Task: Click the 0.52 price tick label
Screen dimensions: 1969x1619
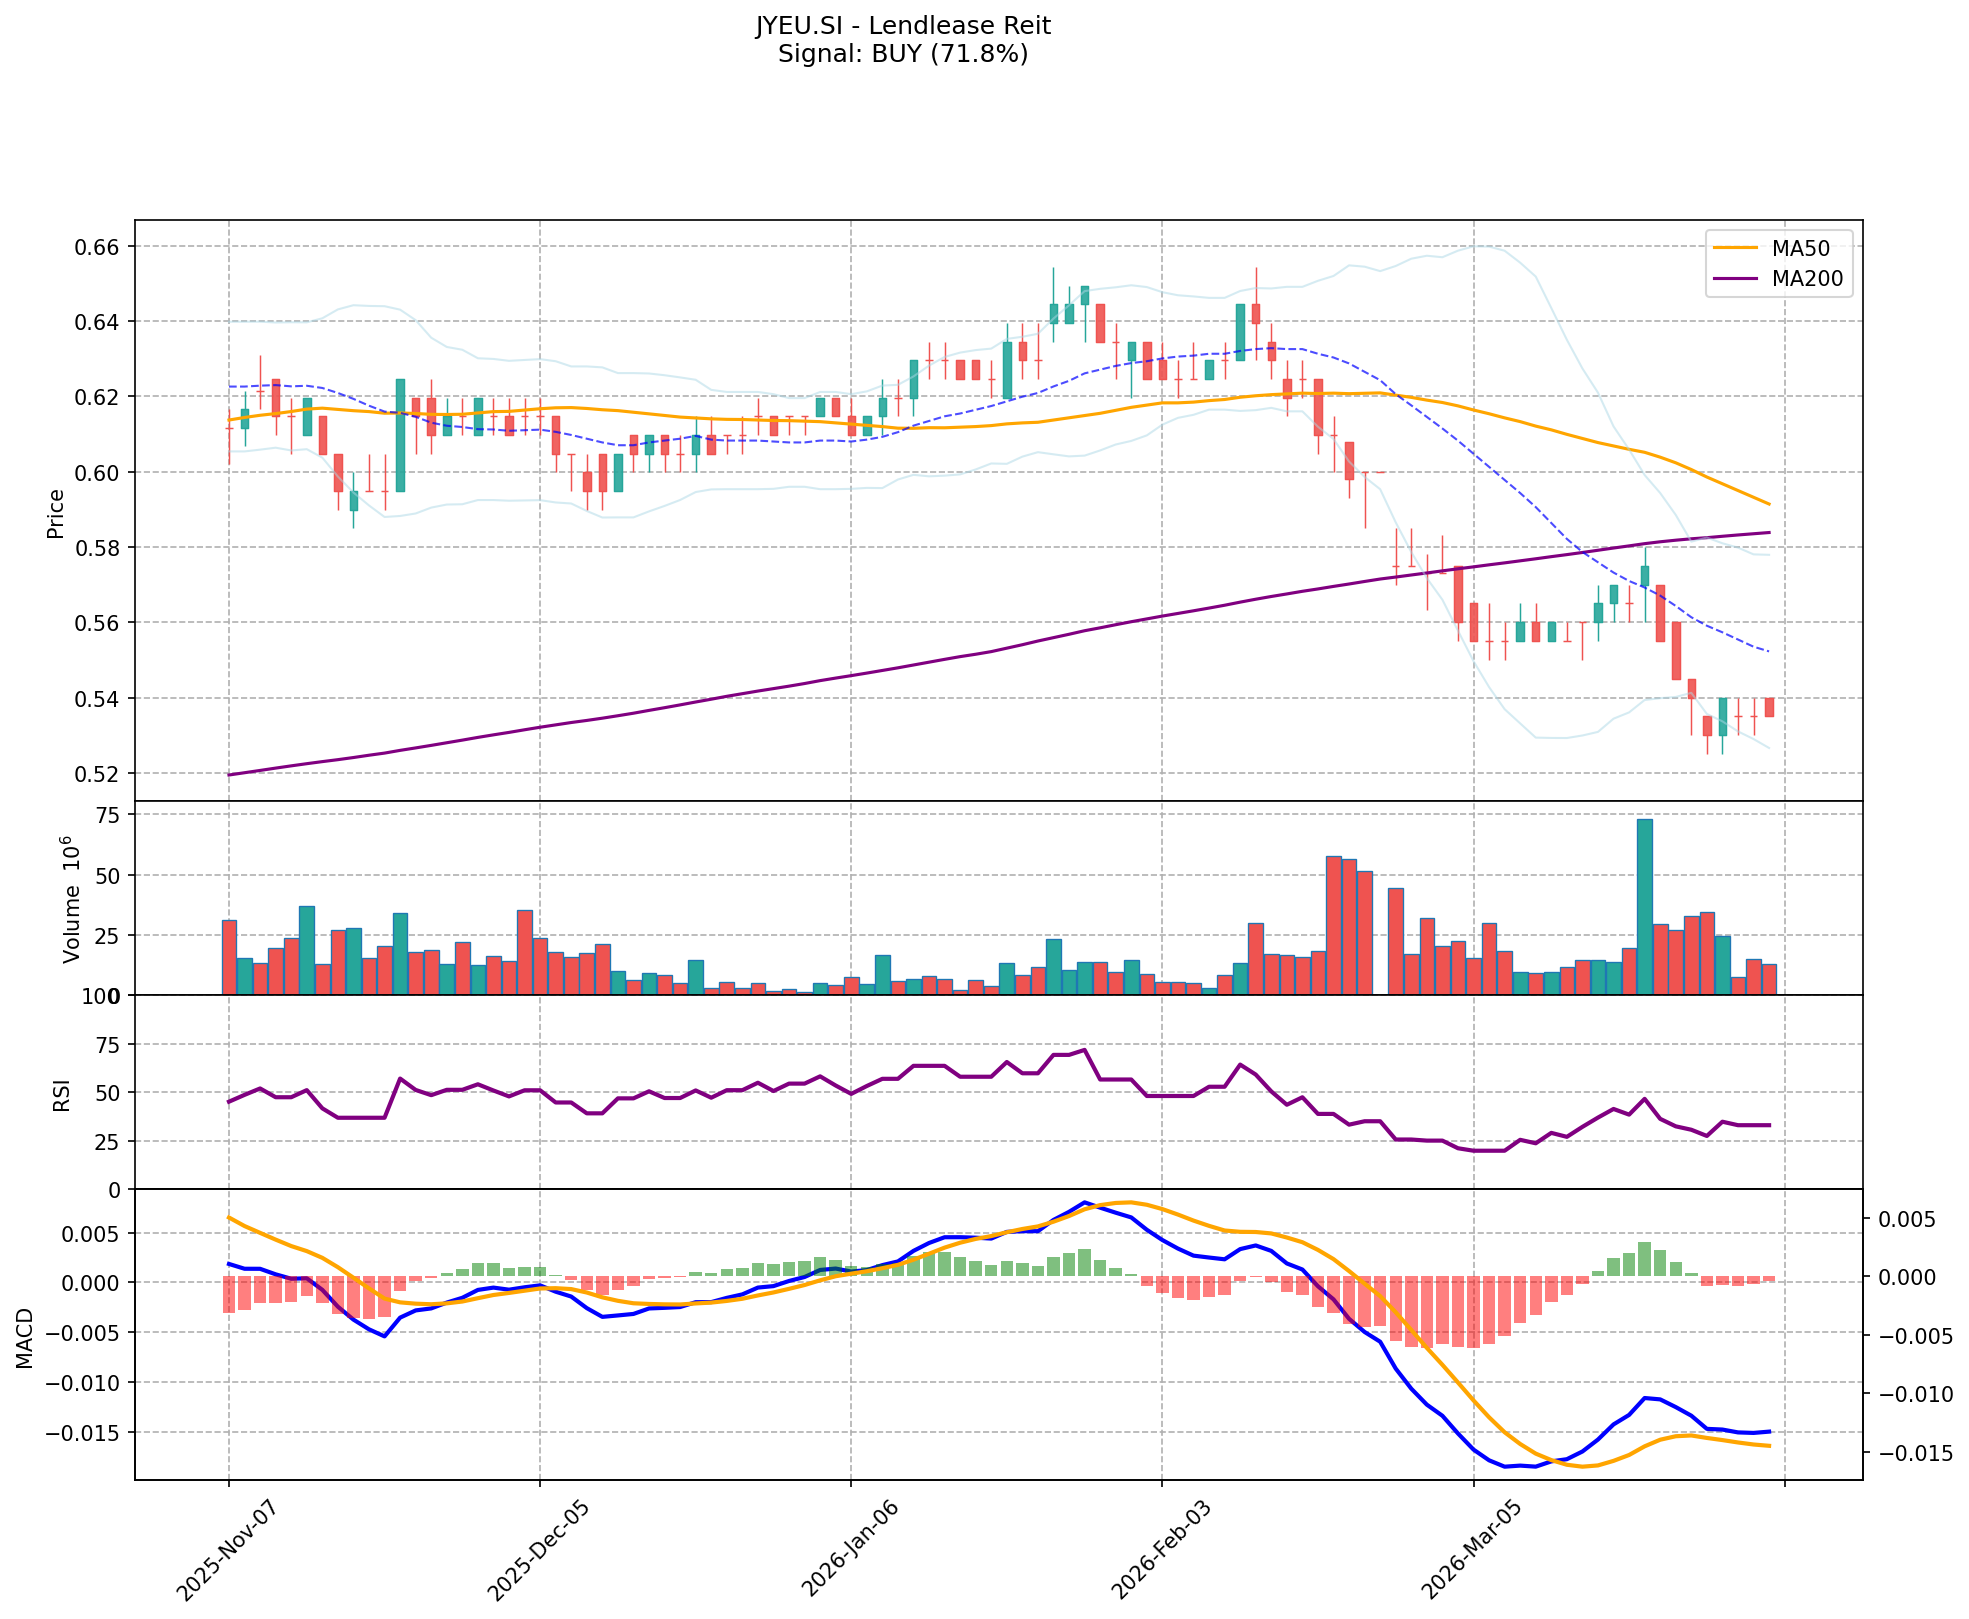Action: pos(98,774)
